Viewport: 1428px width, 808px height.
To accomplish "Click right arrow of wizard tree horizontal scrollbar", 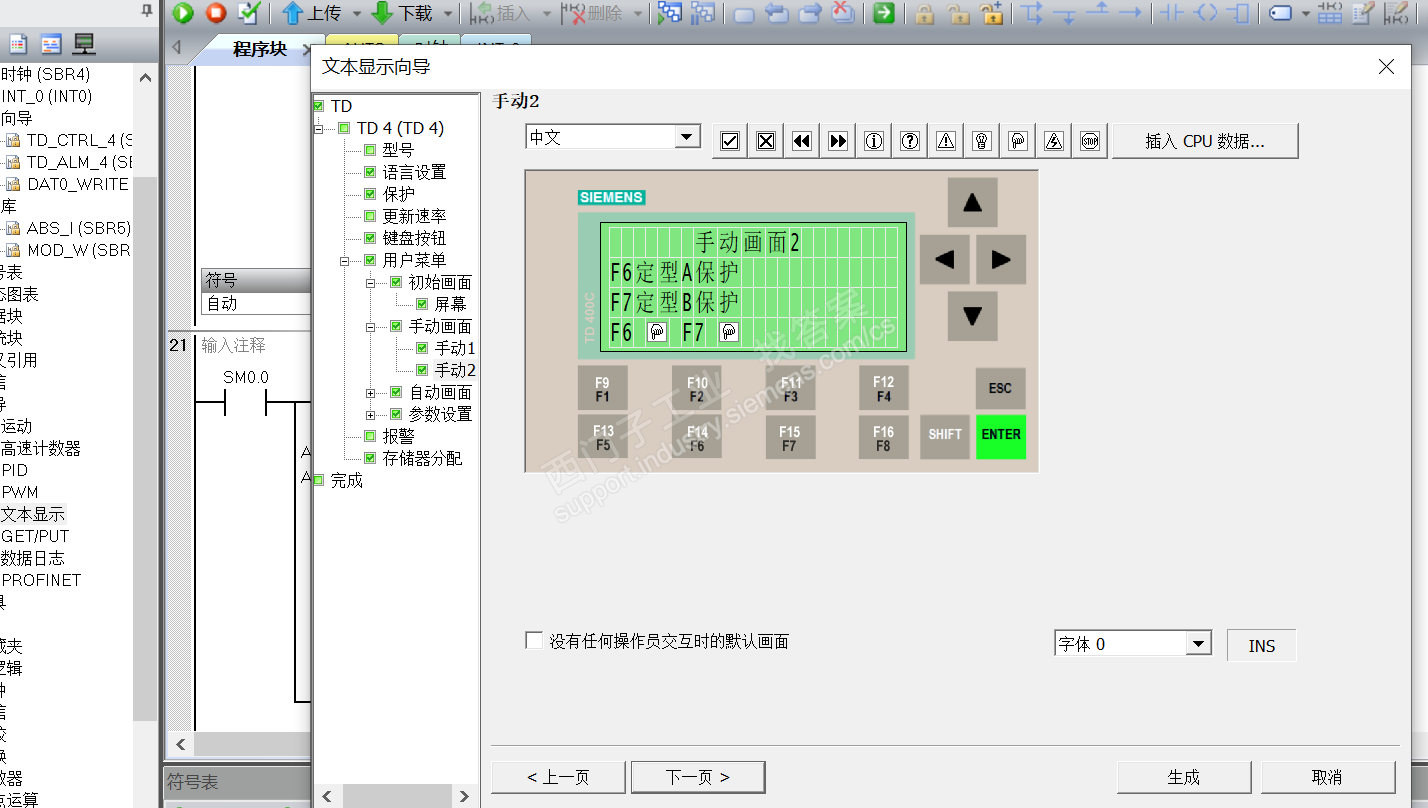I will point(464,797).
